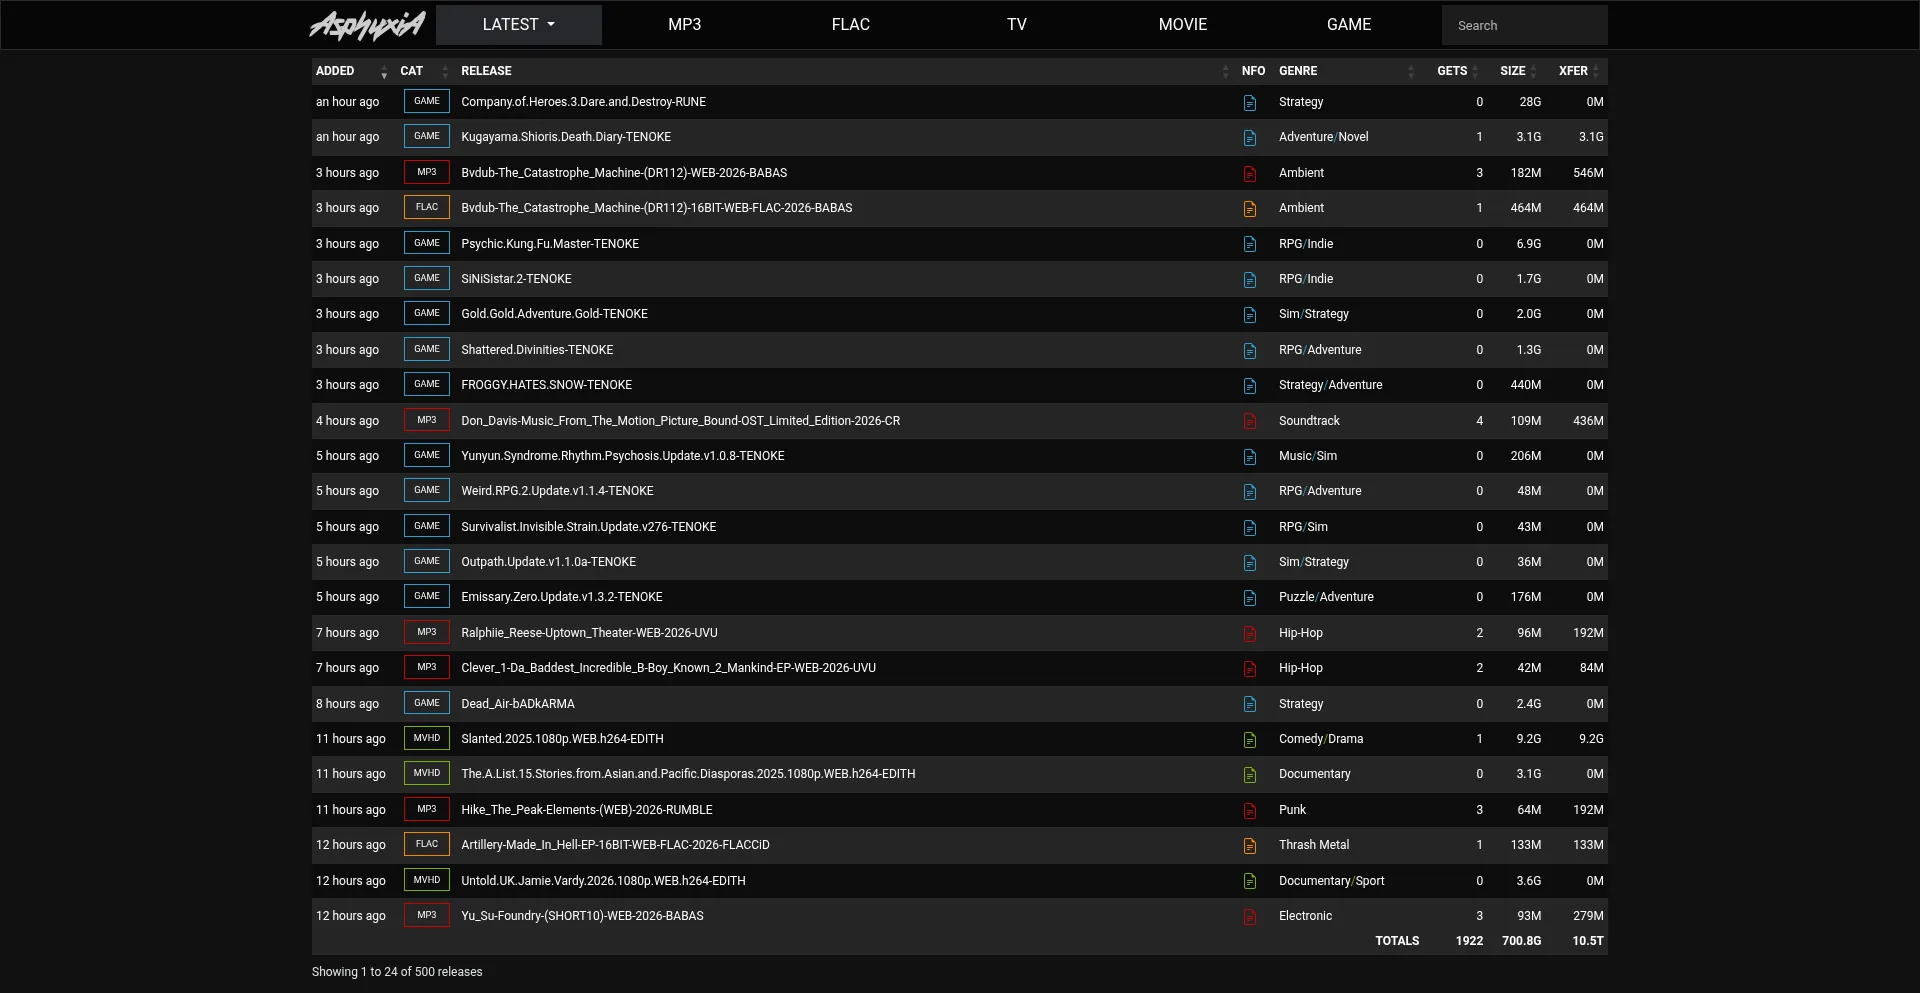
Task: Open the FLAC navigation tab
Action: 851,25
